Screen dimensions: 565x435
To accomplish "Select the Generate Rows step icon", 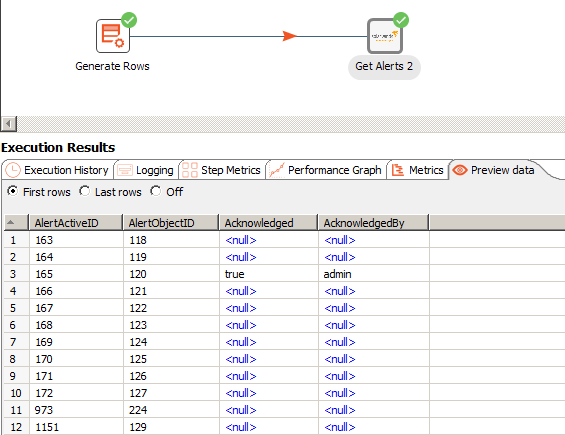I will [x=113, y=36].
